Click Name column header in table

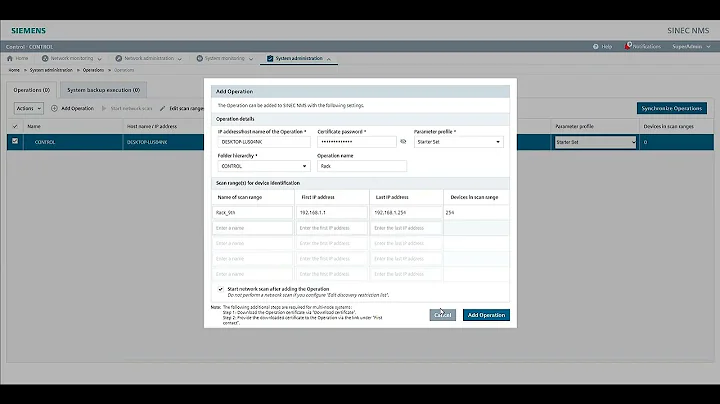34,126
